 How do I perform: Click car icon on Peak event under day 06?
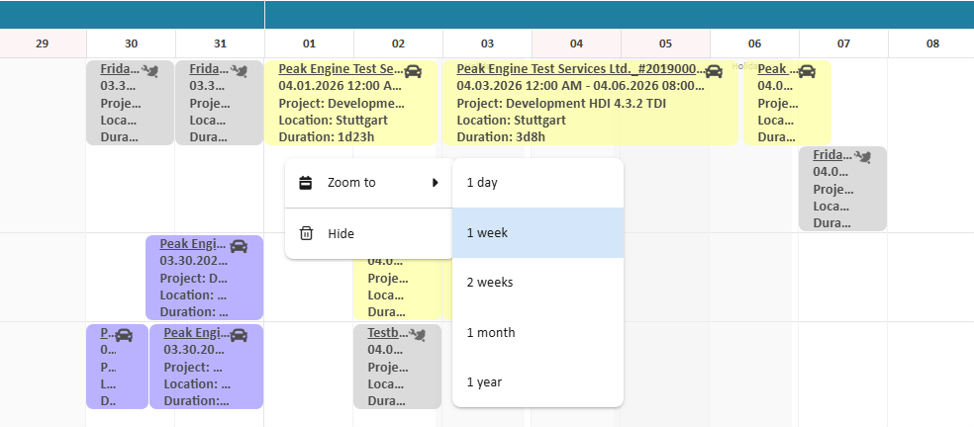(806, 71)
